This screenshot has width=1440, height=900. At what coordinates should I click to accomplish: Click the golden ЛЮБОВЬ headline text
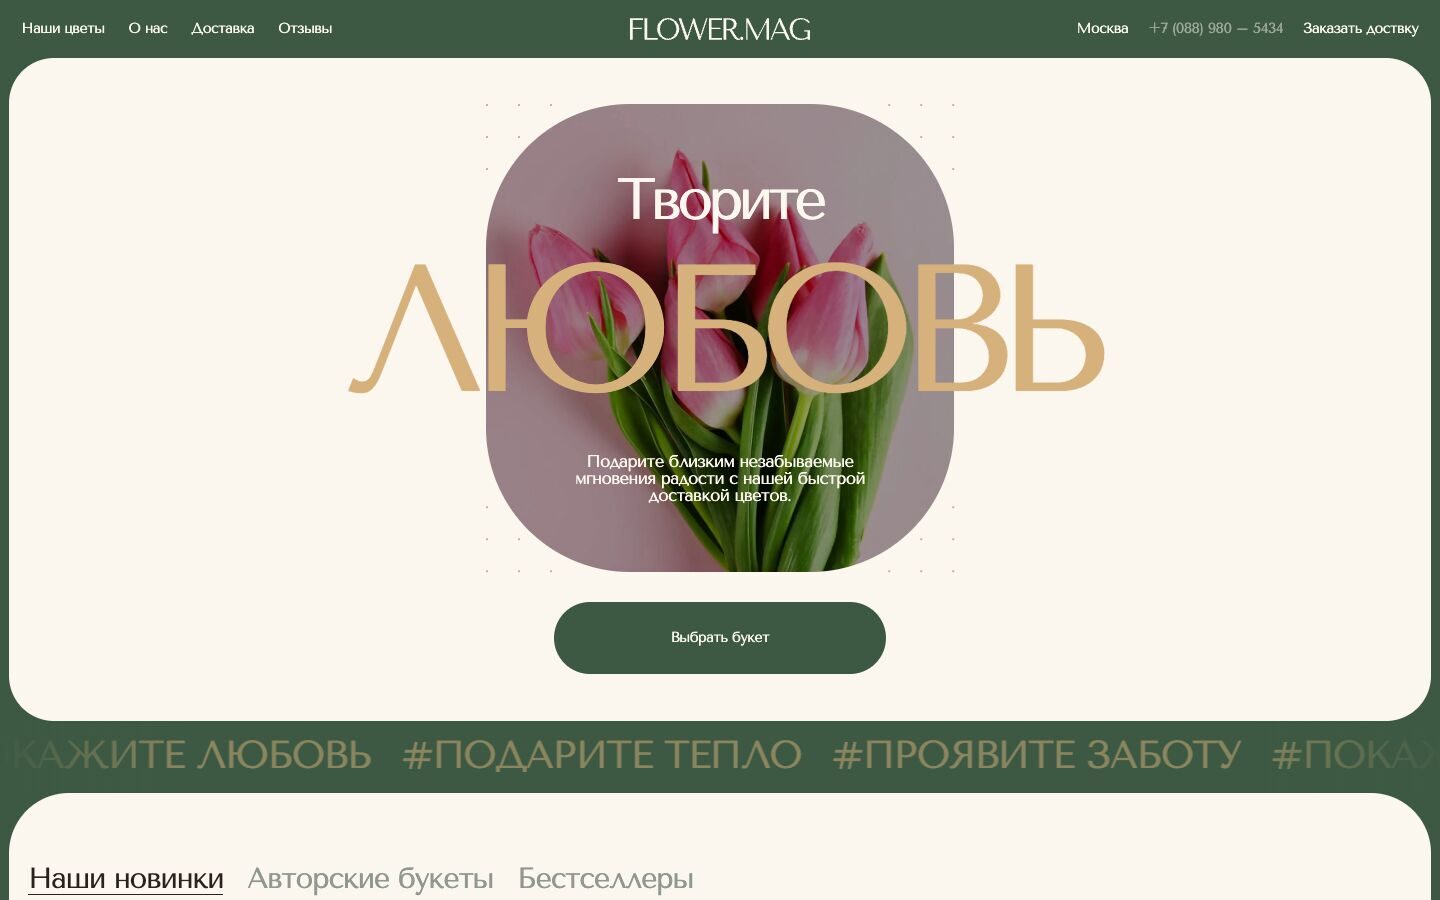pyautogui.click(x=727, y=328)
